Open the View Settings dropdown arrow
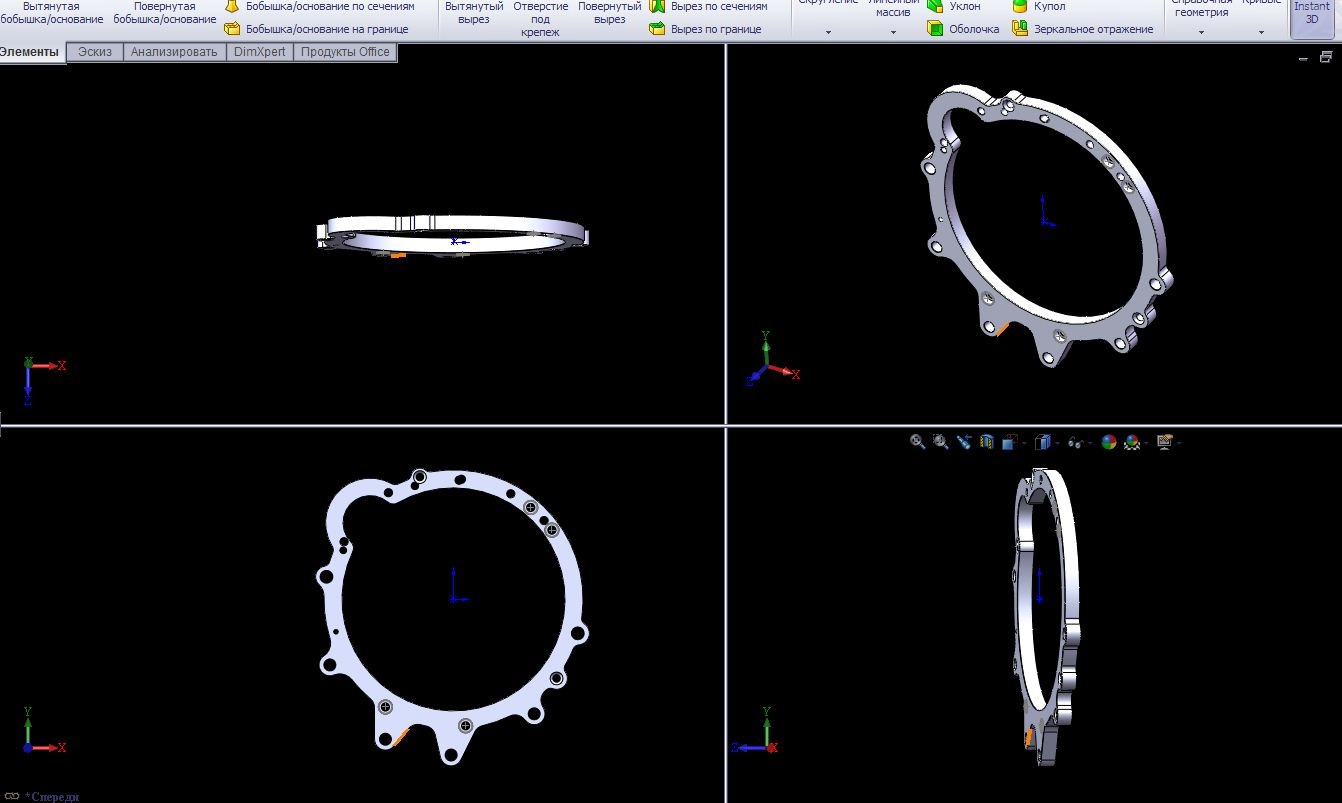The width and height of the screenshot is (1342, 803). (x=1180, y=442)
